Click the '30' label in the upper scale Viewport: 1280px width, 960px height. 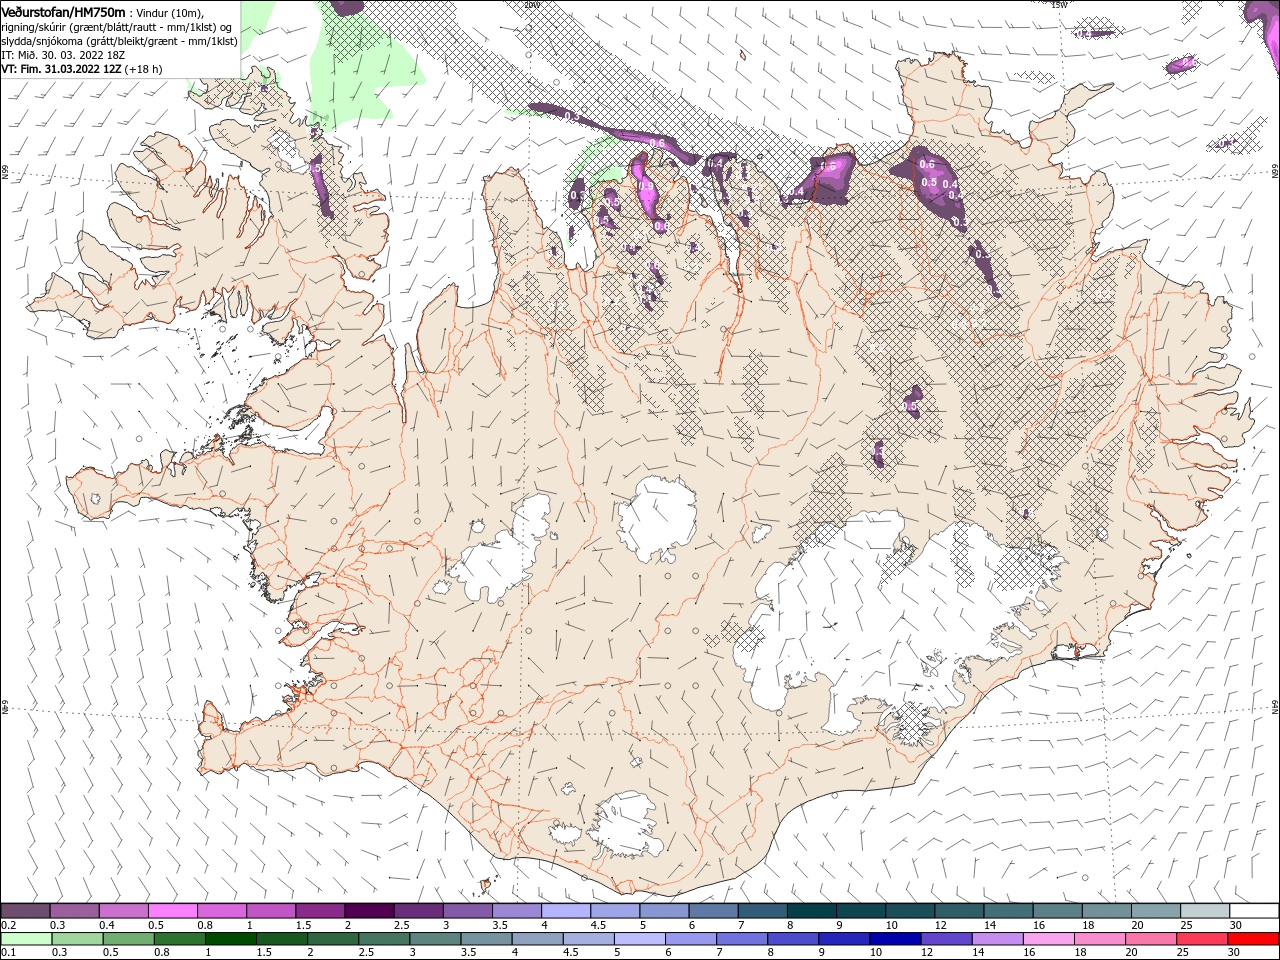tap(1236, 925)
